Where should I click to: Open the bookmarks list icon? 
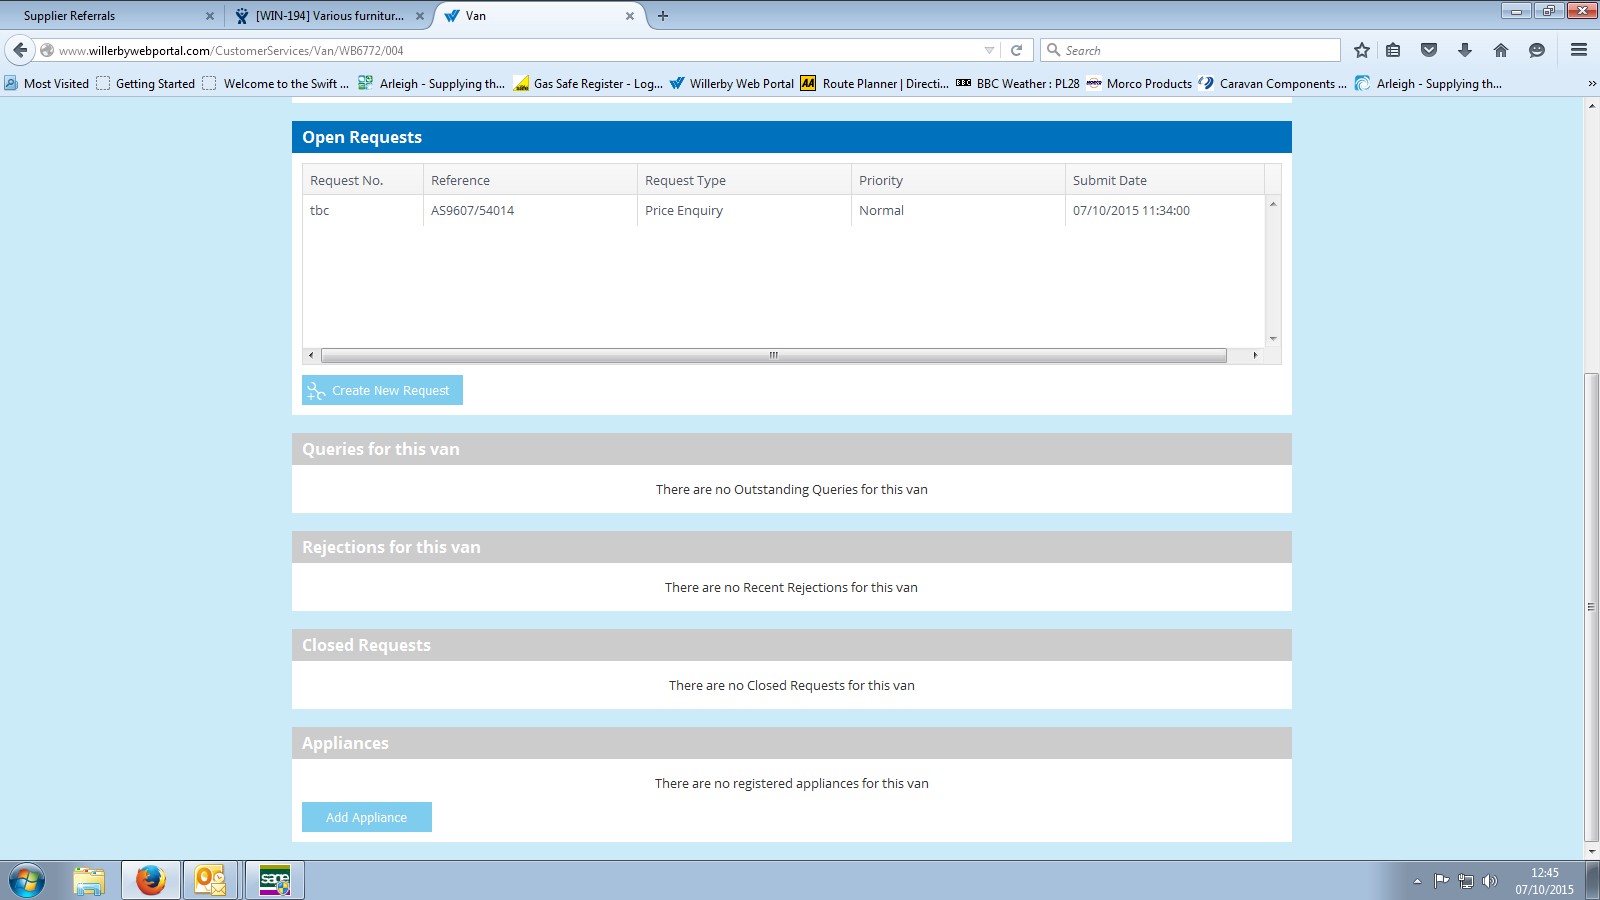click(1393, 50)
